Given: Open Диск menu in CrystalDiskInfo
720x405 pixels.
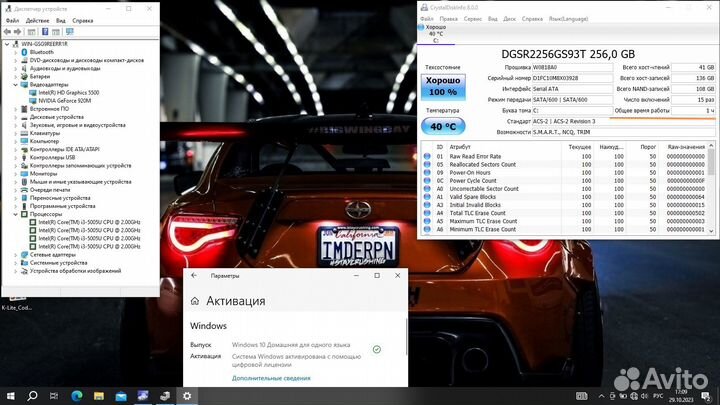Looking at the screenshot, I should pos(509,19).
